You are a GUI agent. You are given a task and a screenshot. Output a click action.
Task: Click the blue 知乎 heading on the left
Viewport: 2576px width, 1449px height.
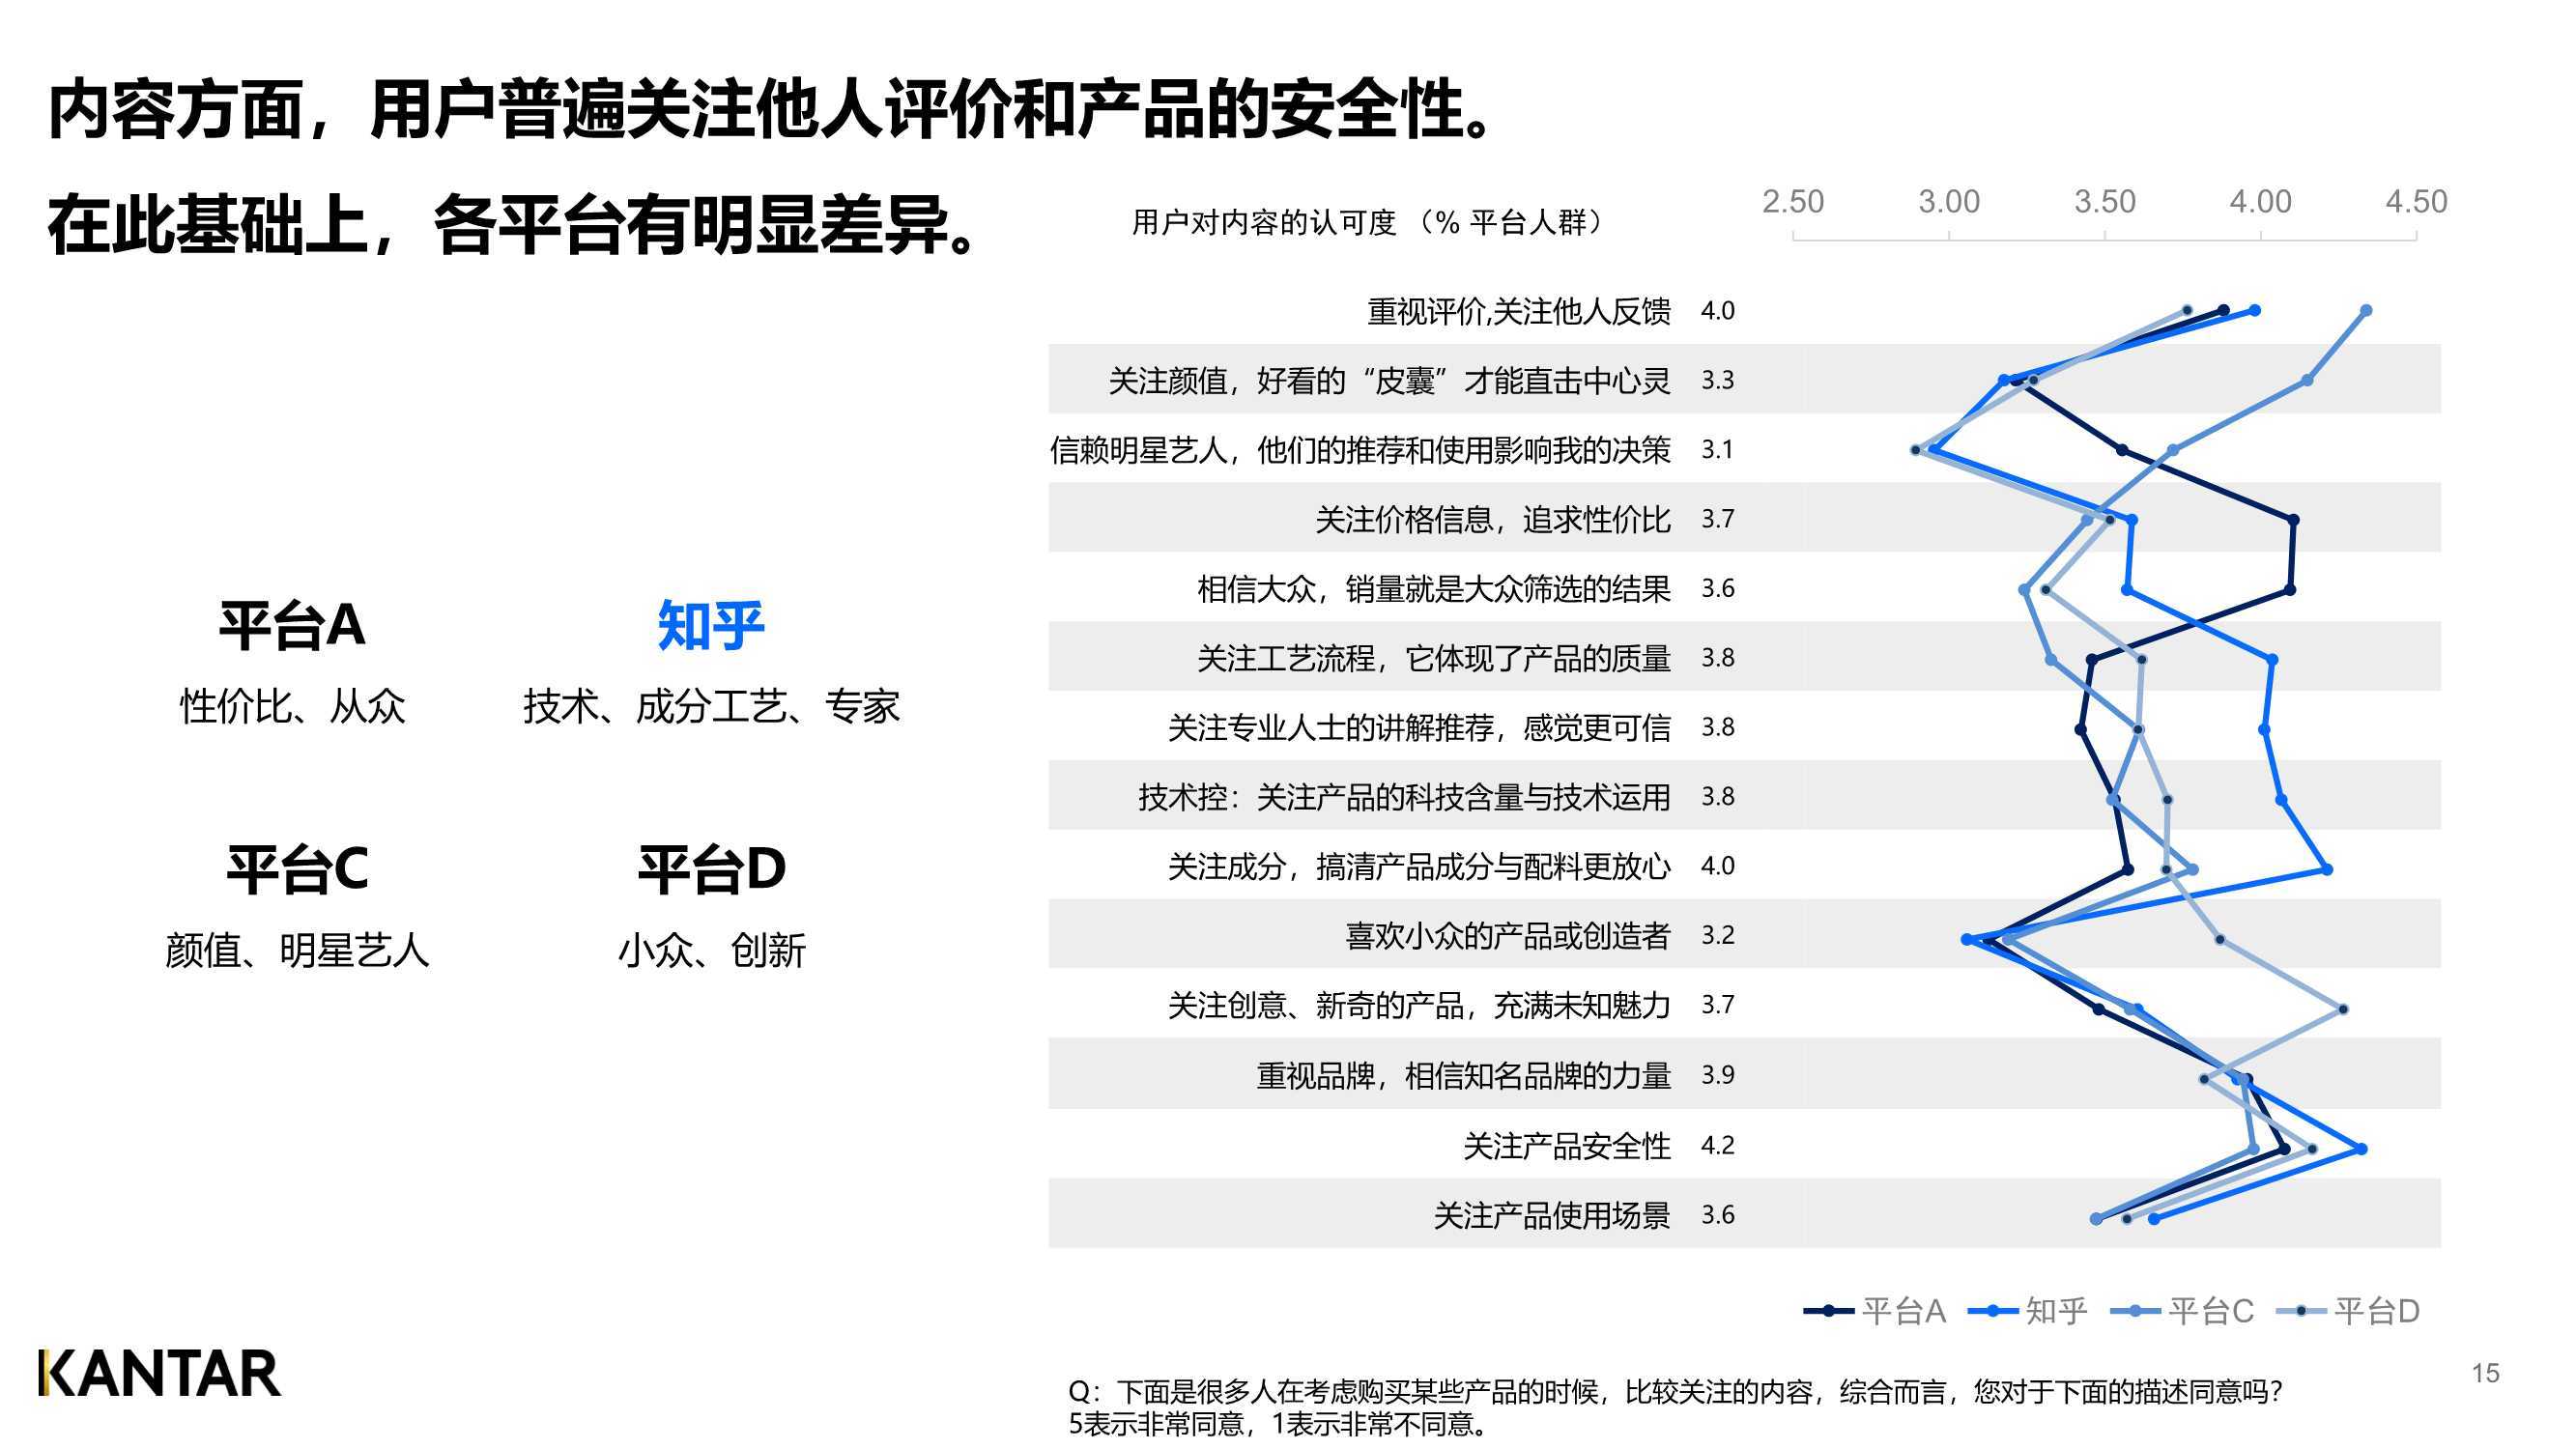tap(711, 625)
